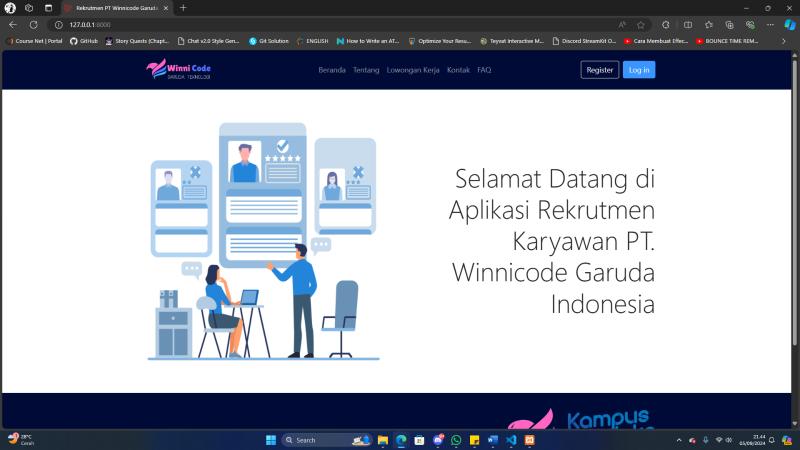
Task: Click the Log in button
Action: 638,70
